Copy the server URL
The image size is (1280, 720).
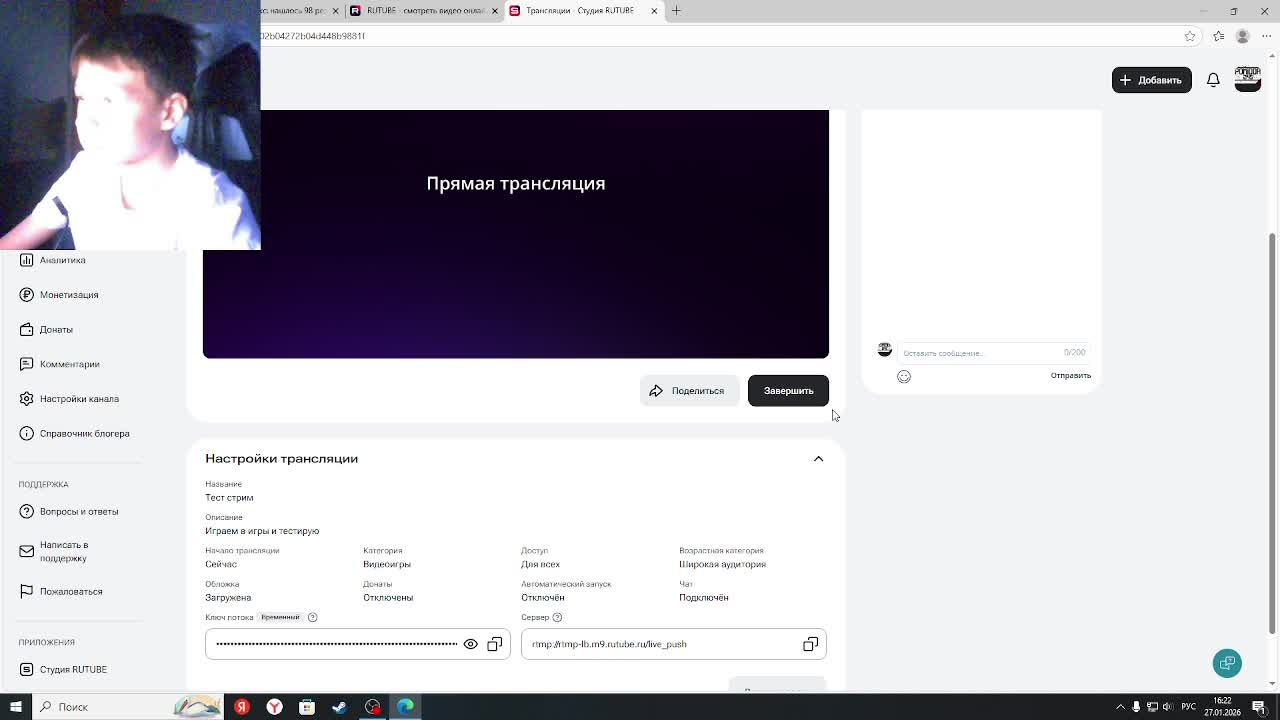click(x=811, y=644)
